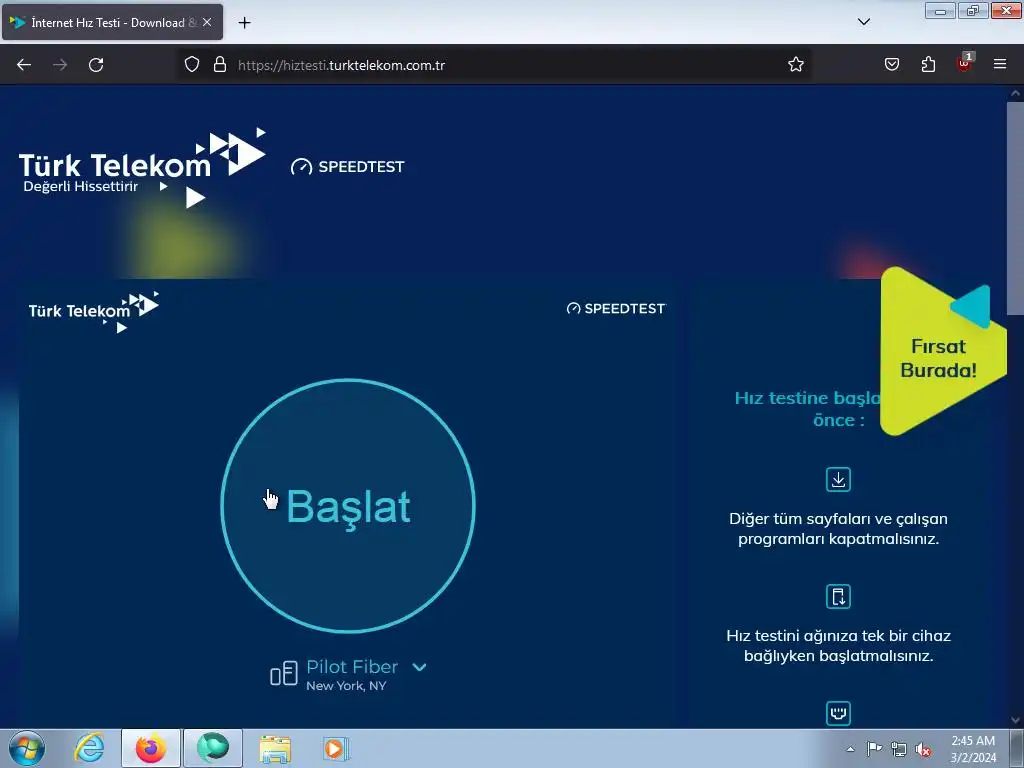Image resolution: width=1024 pixels, height=768 pixels.
Task: Click the URL address bar field
Action: 494,65
